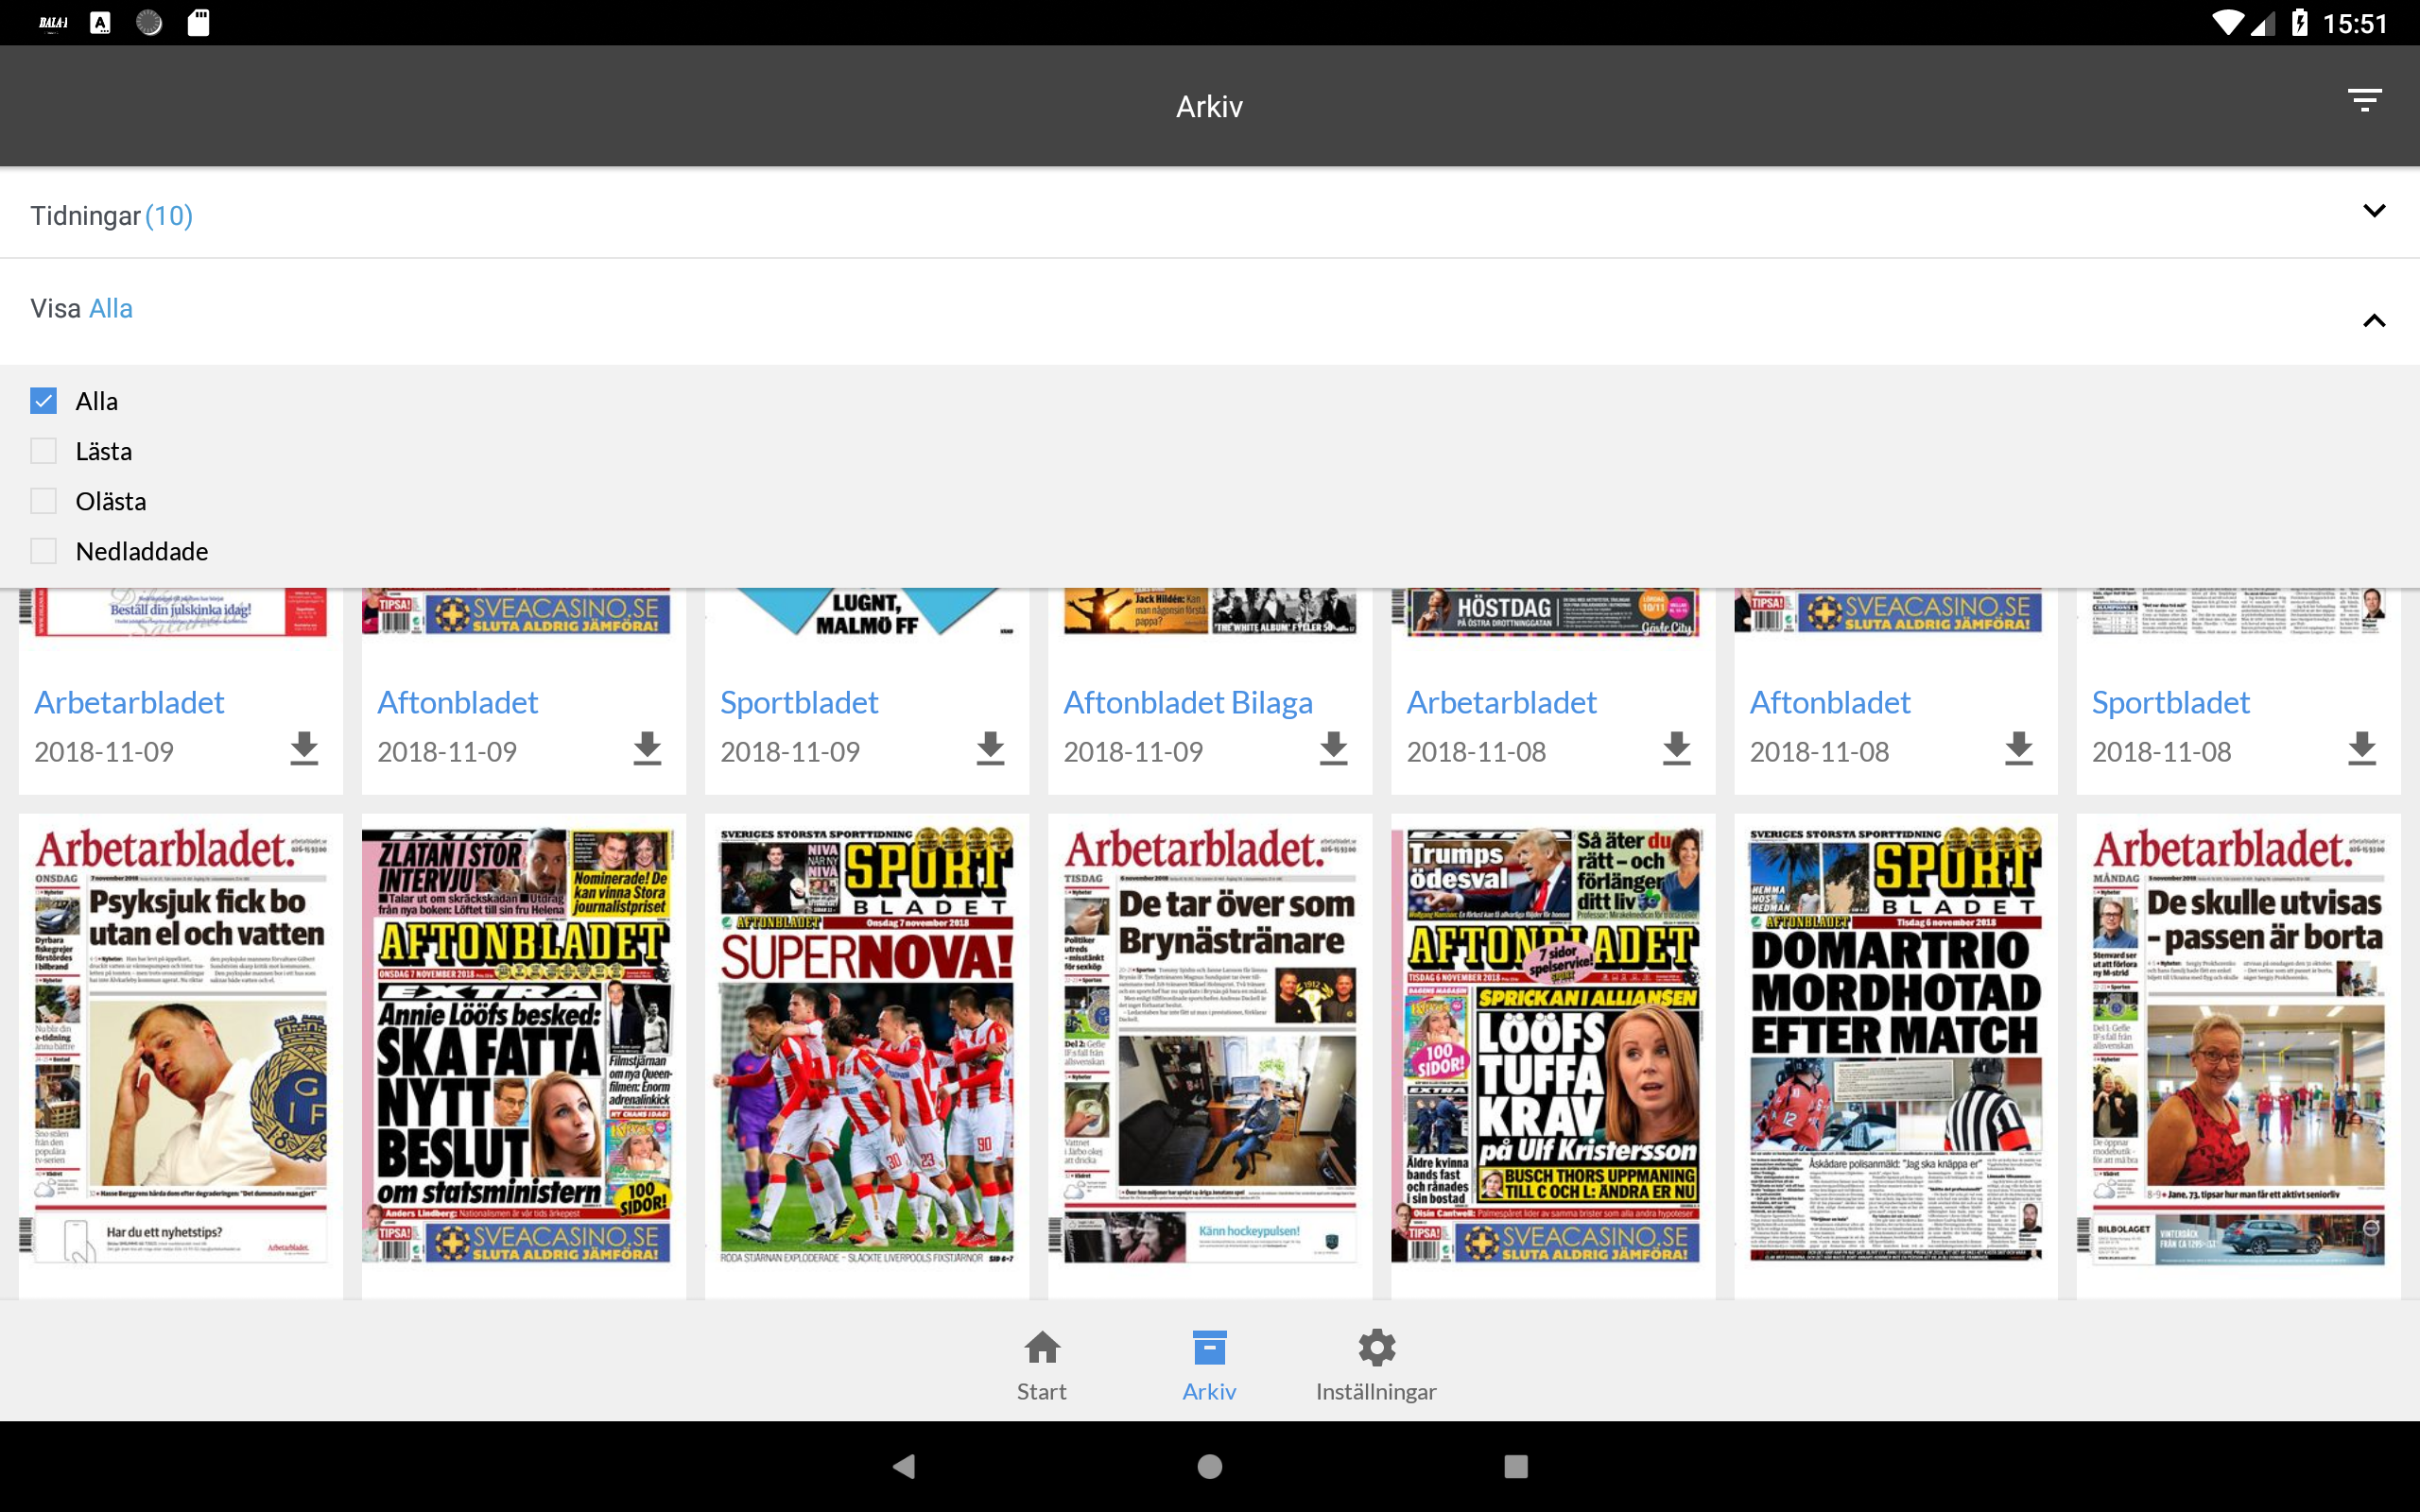Enable the Olästa checkbox

[43, 501]
